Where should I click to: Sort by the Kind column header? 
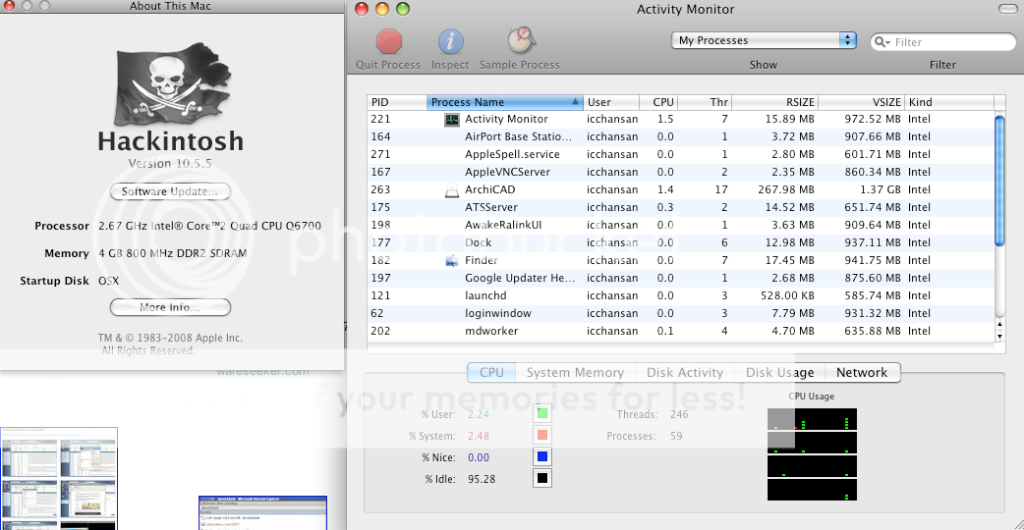click(950, 102)
